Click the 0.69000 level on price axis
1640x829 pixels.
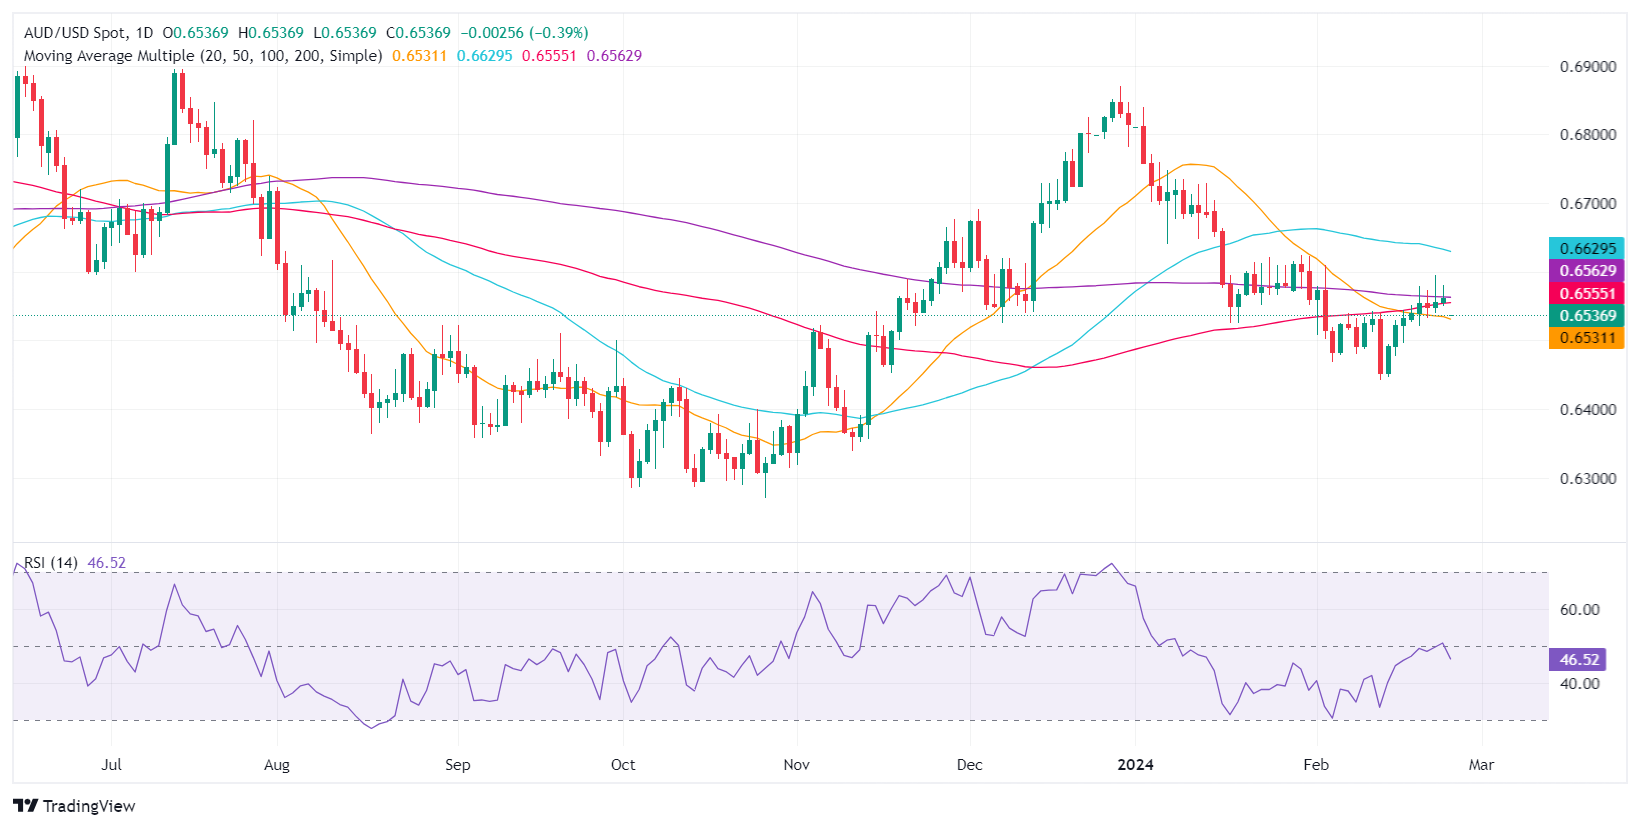[1588, 67]
